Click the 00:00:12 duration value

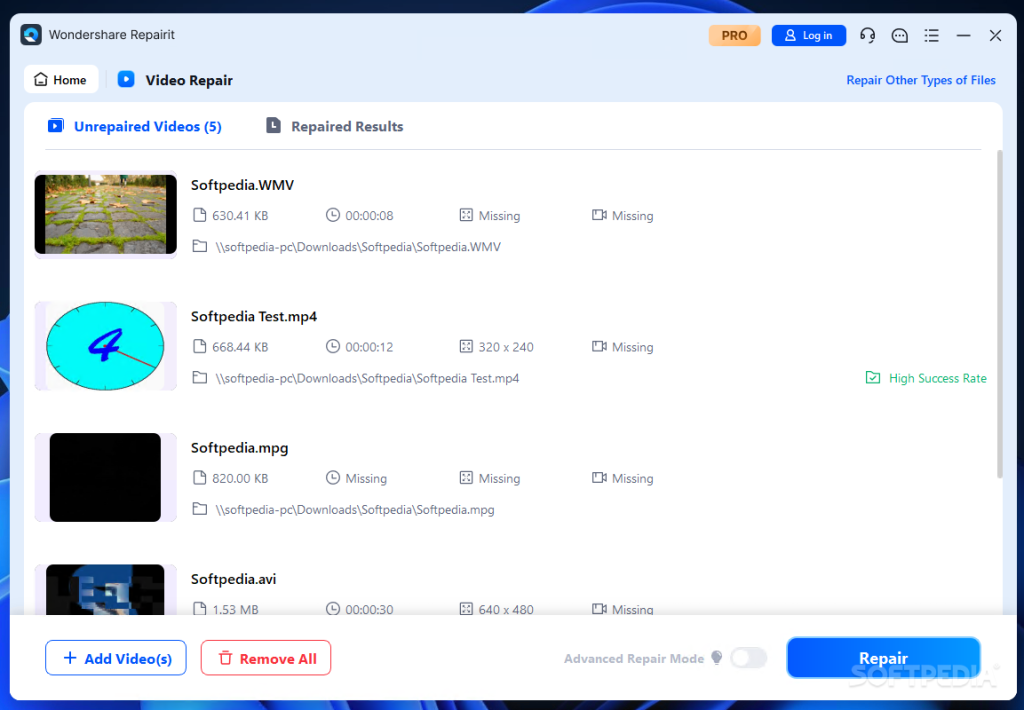[370, 347]
